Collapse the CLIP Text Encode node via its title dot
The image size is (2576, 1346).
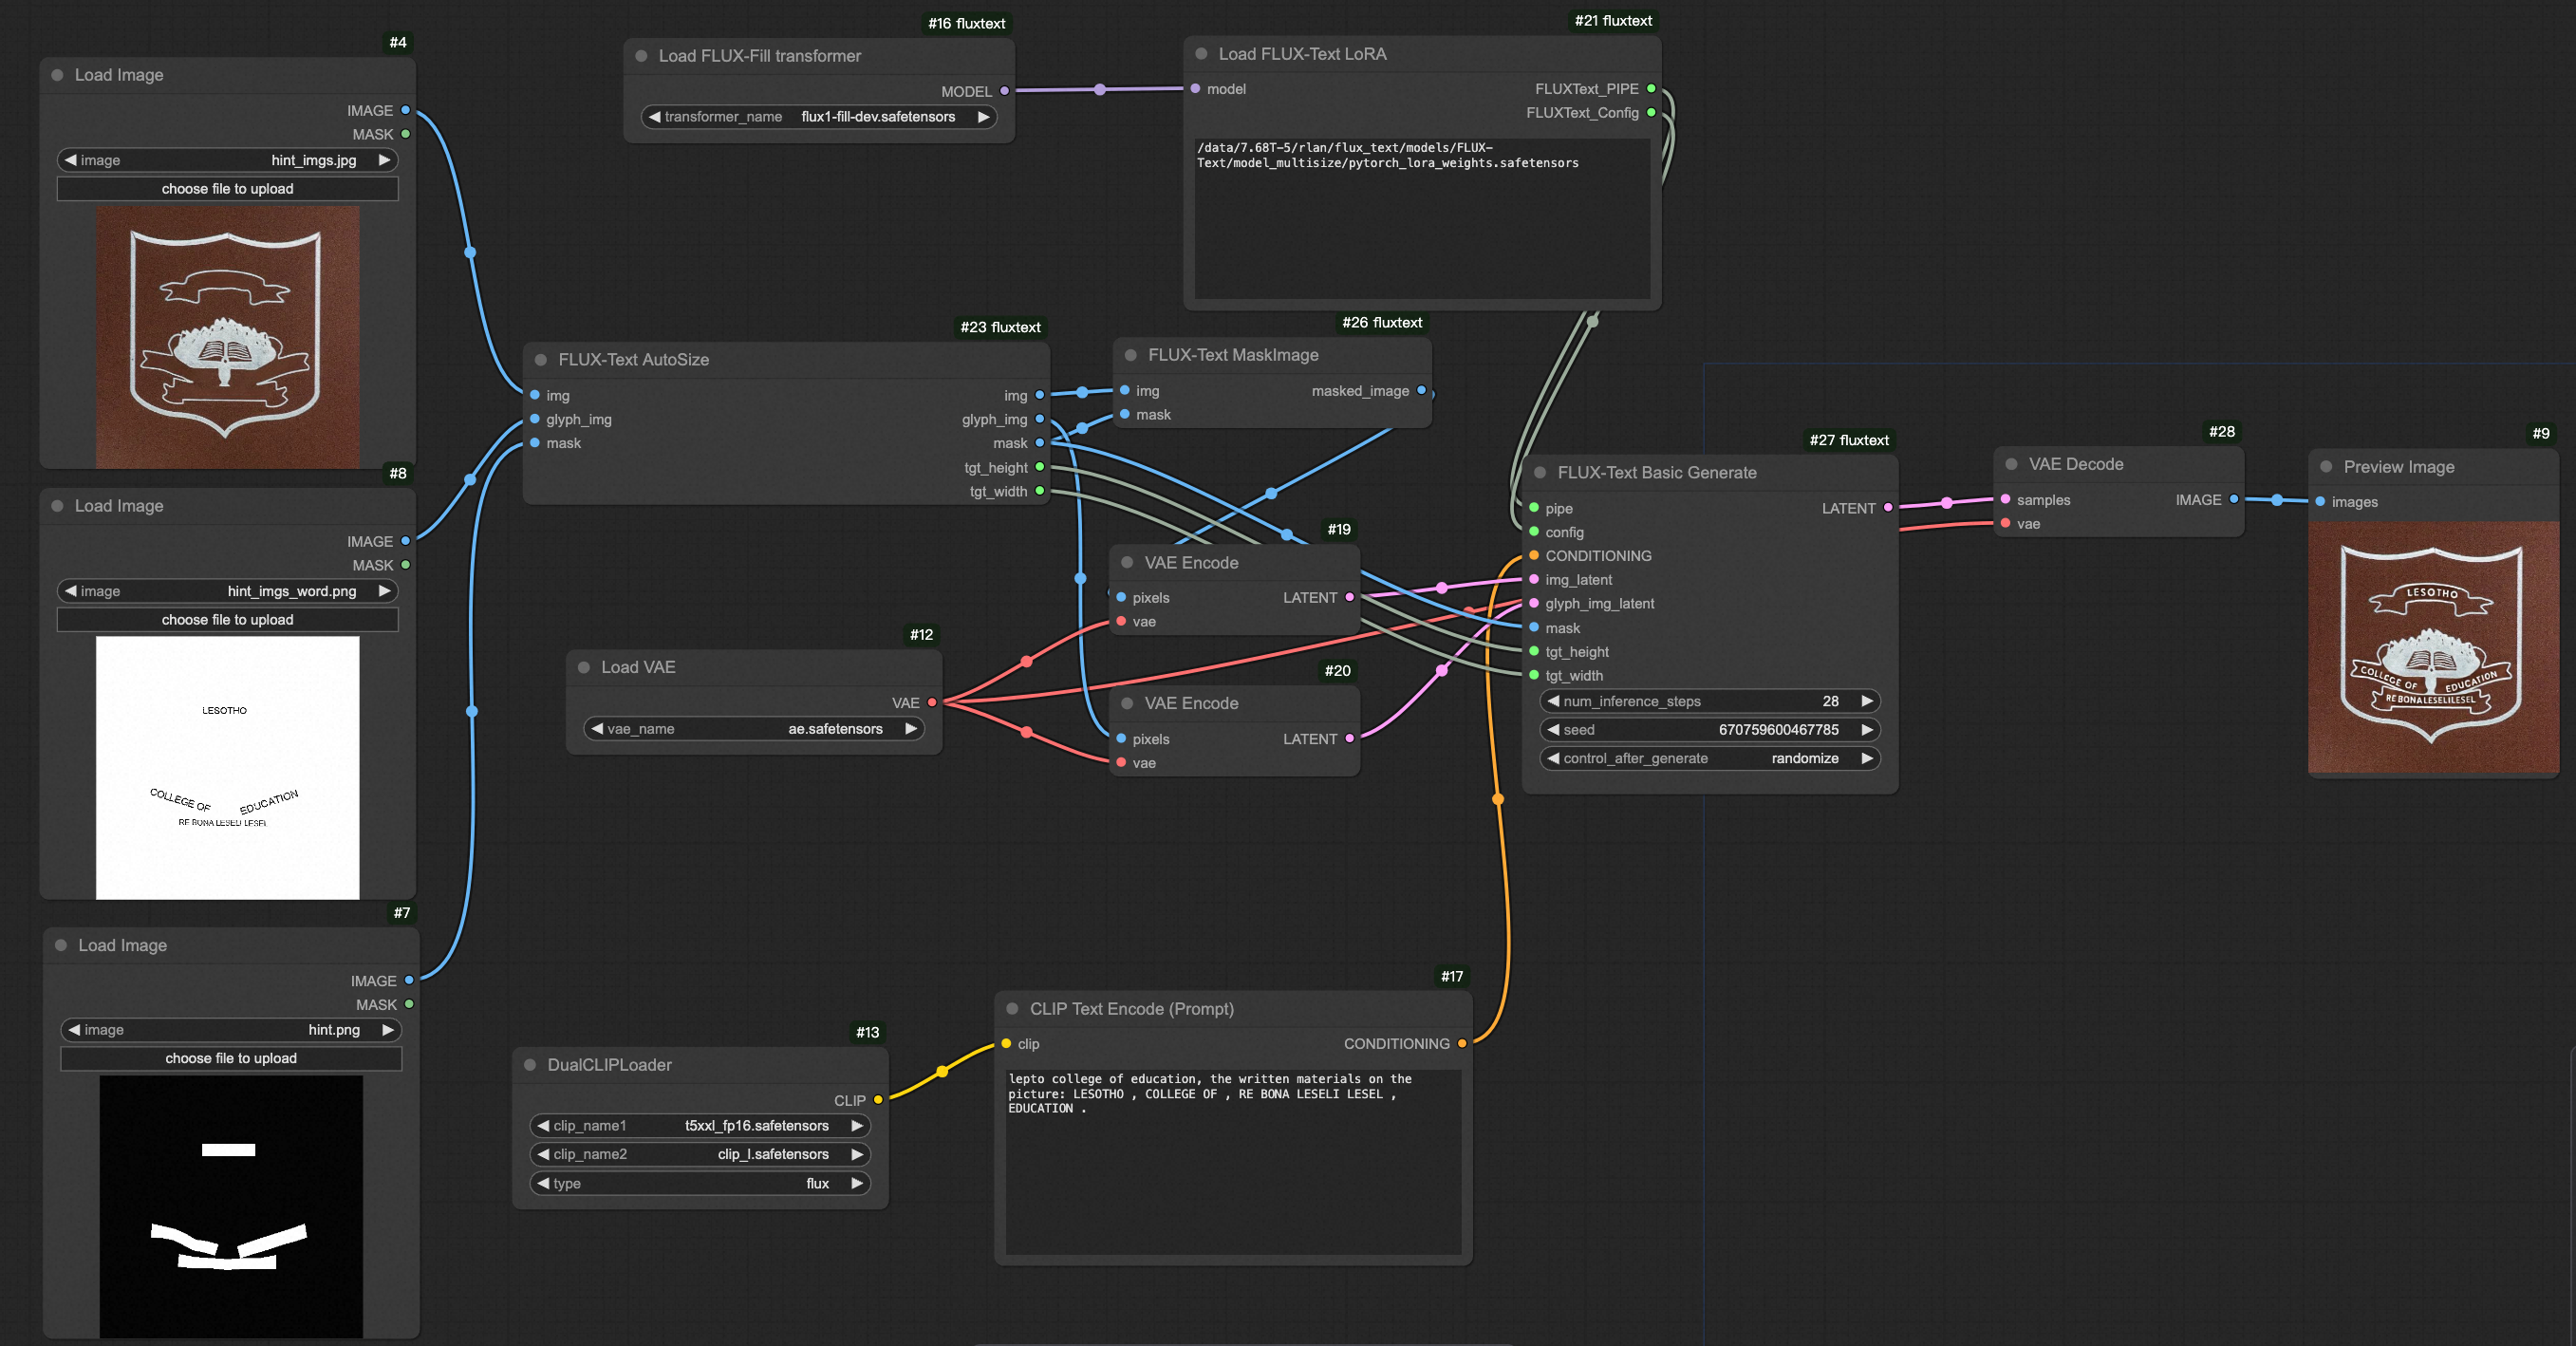pos(1015,1009)
